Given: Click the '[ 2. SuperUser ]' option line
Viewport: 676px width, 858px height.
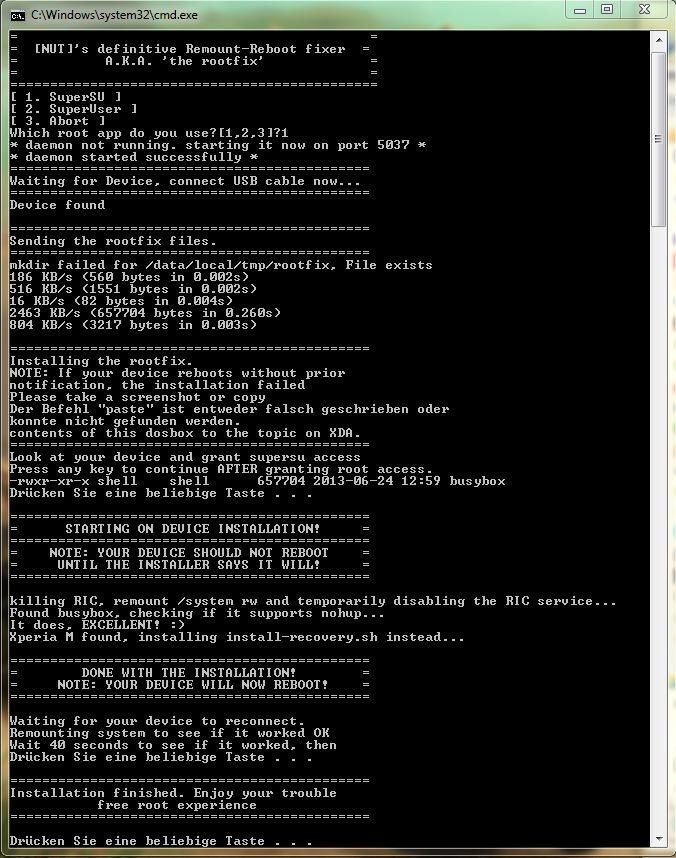Looking at the screenshot, I should click(74, 109).
